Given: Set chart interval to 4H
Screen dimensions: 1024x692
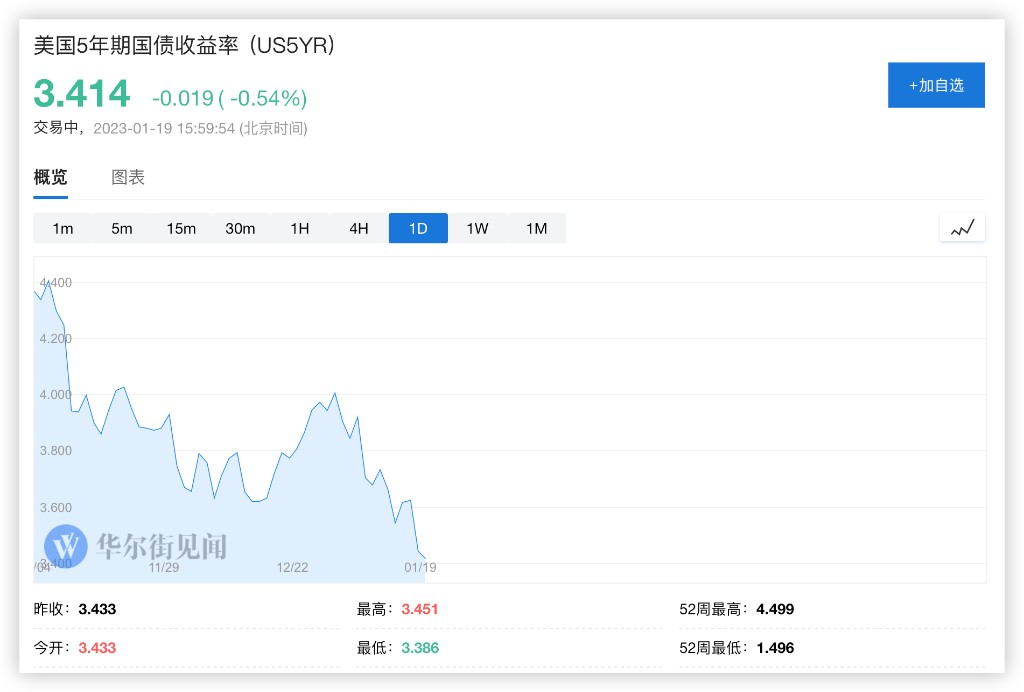Looking at the screenshot, I should click(359, 228).
